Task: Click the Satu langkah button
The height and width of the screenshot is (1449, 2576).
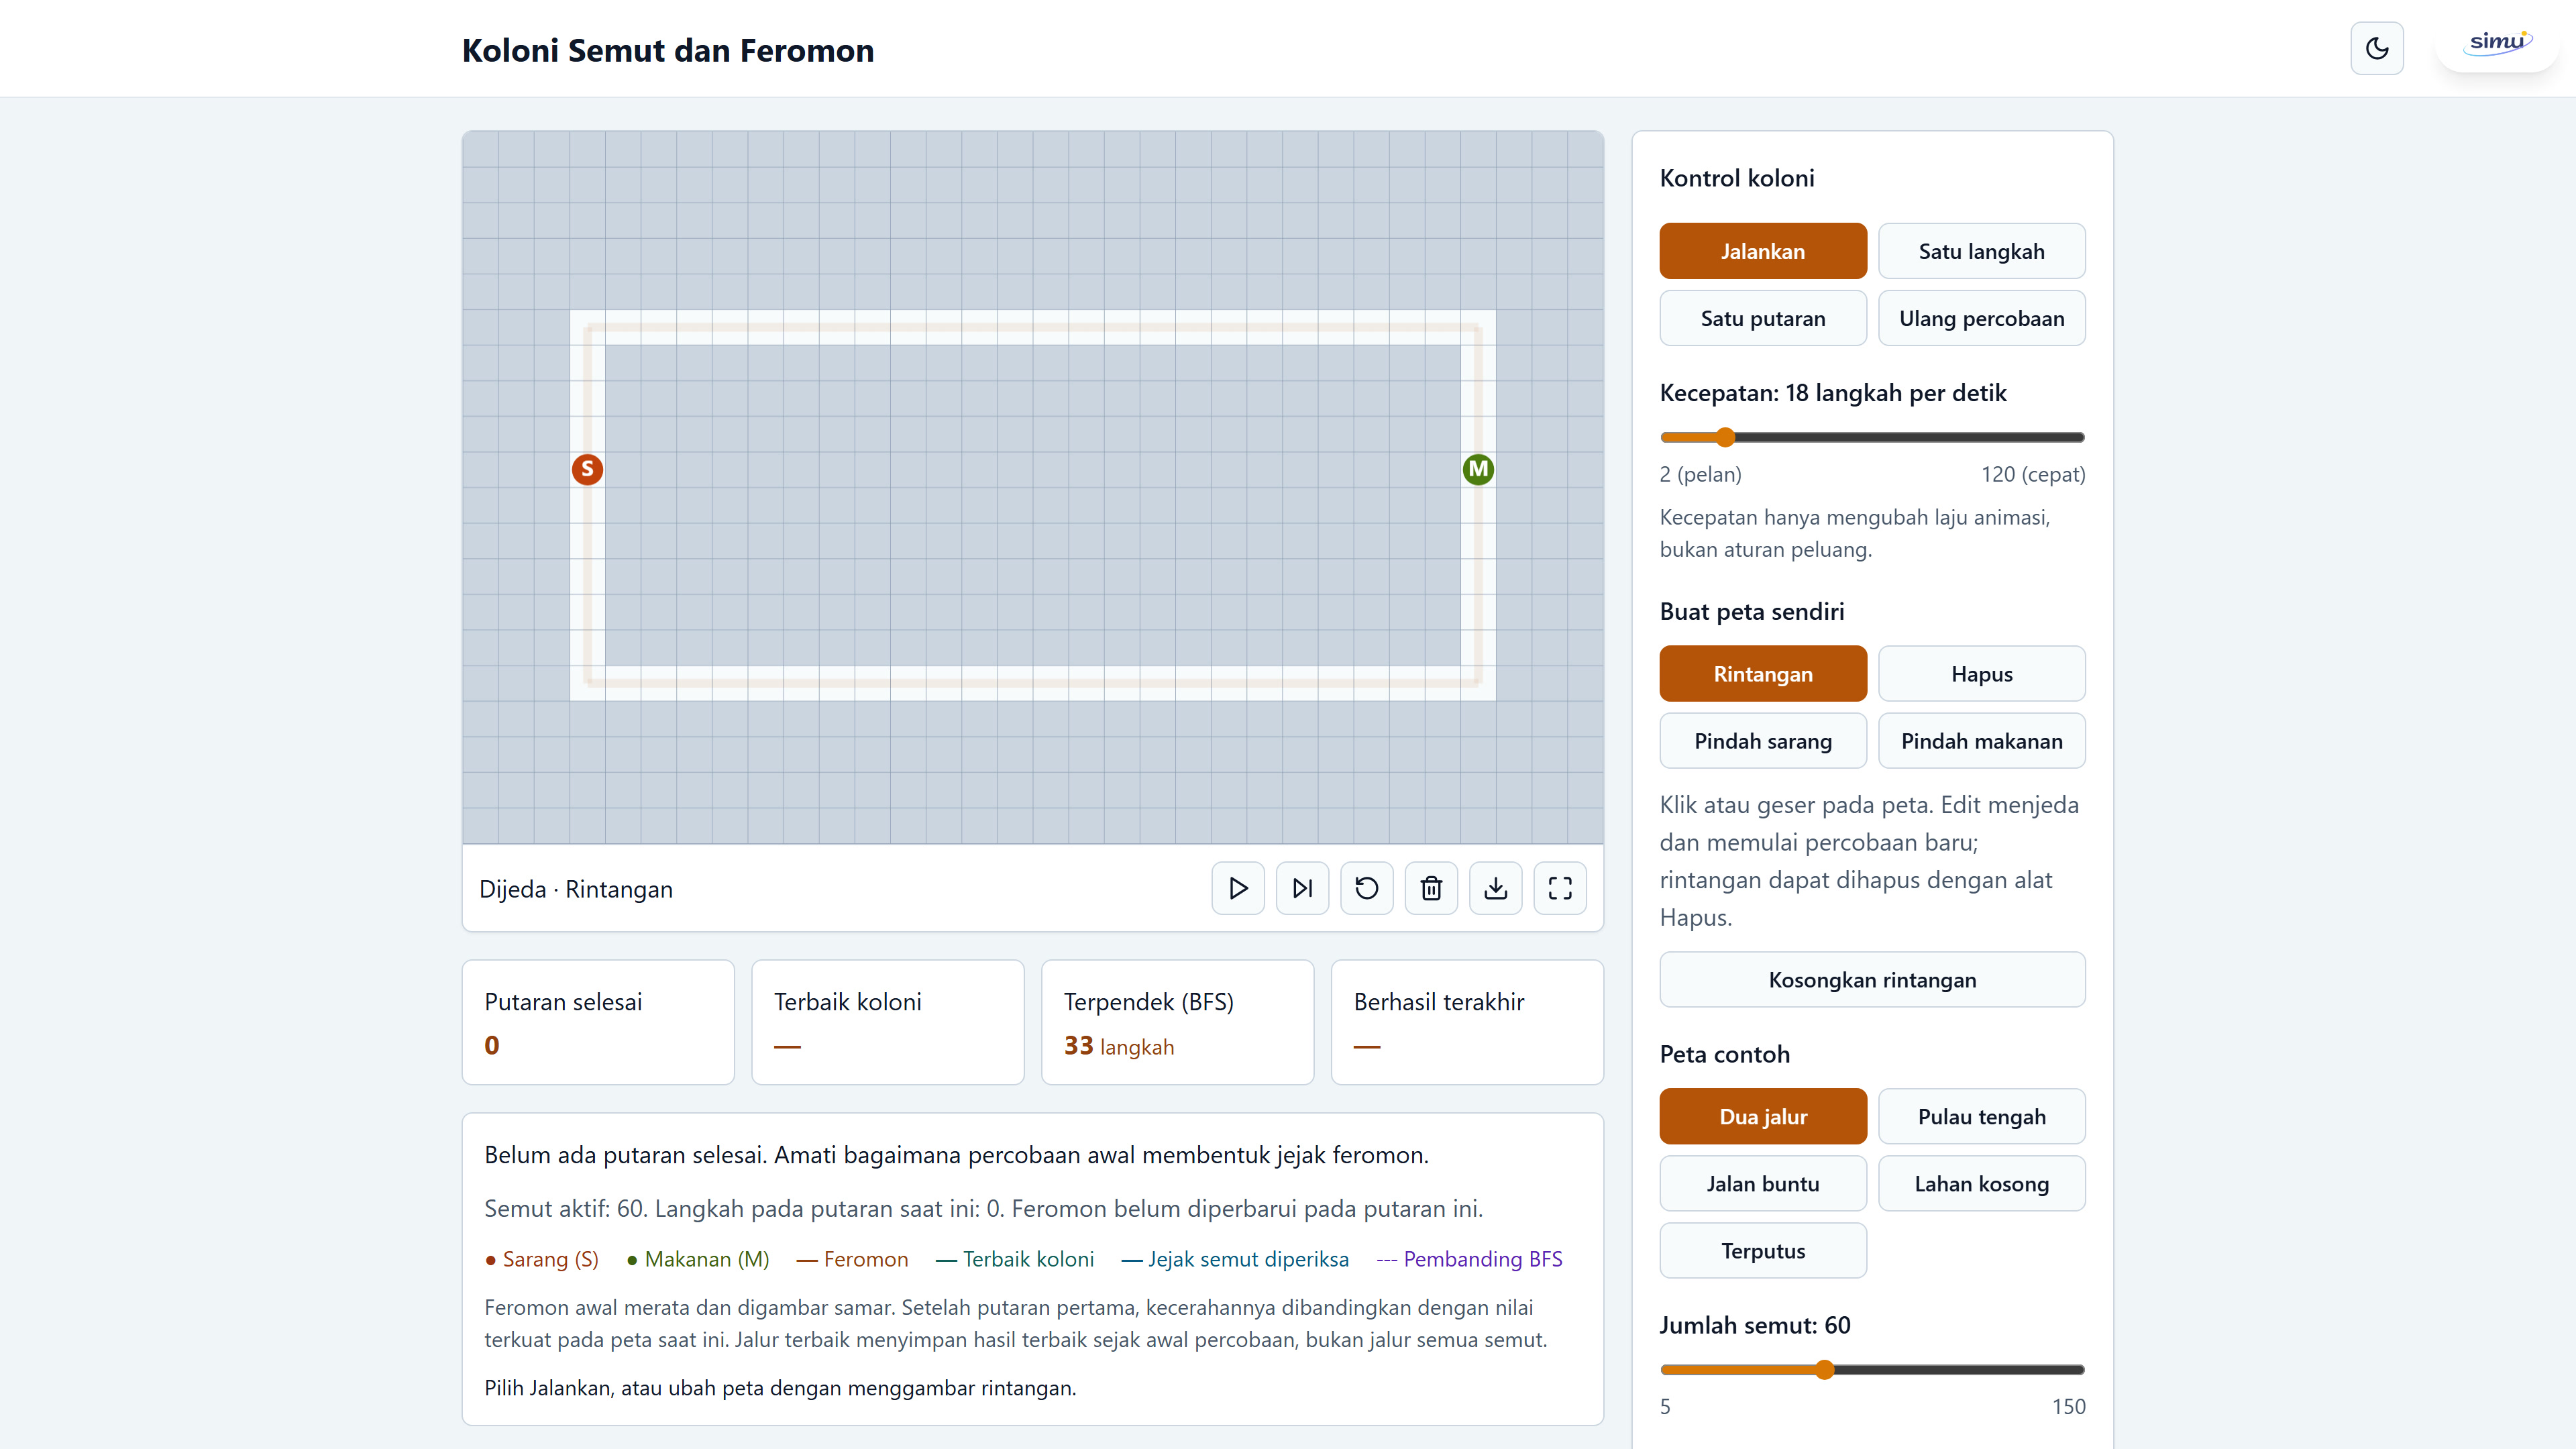Action: pyautogui.click(x=1981, y=251)
